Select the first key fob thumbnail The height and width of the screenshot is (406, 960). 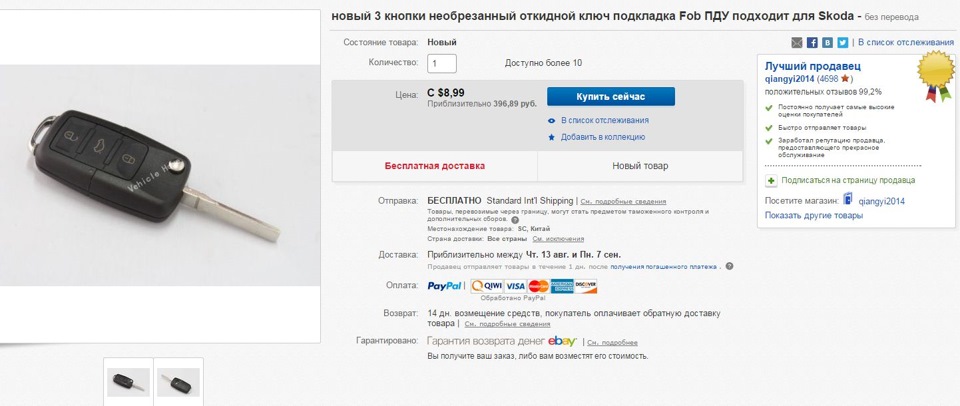coord(128,382)
